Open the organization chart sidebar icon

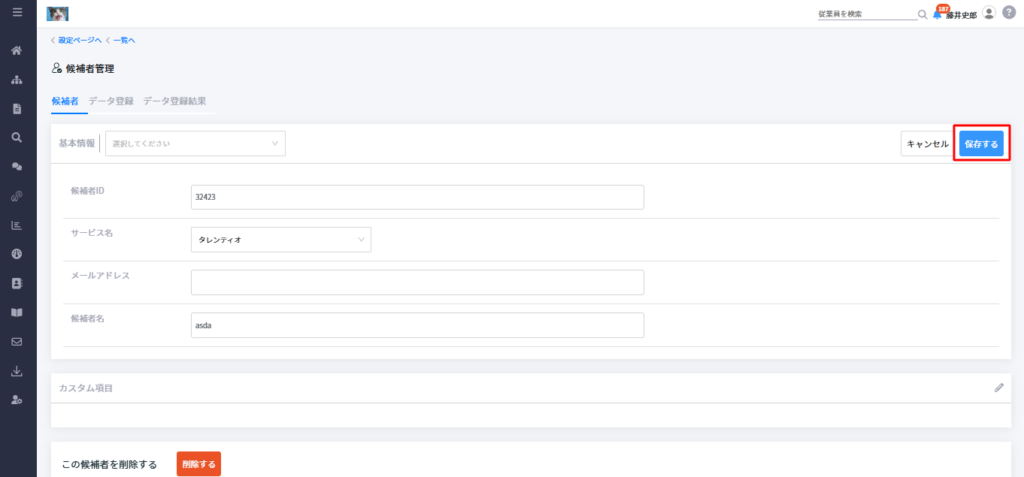click(x=18, y=80)
